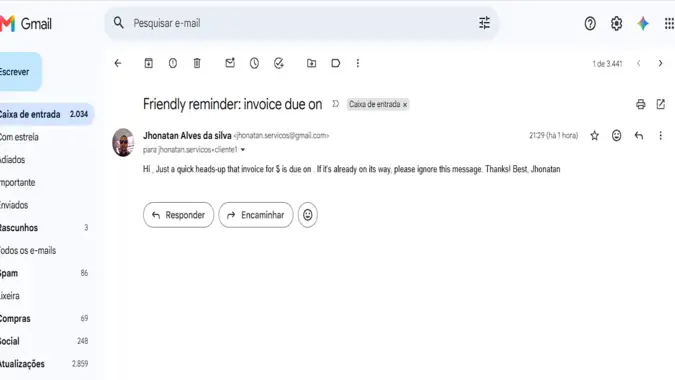Click the Gmail logo
The width and height of the screenshot is (675, 380).
pos(26,23)
